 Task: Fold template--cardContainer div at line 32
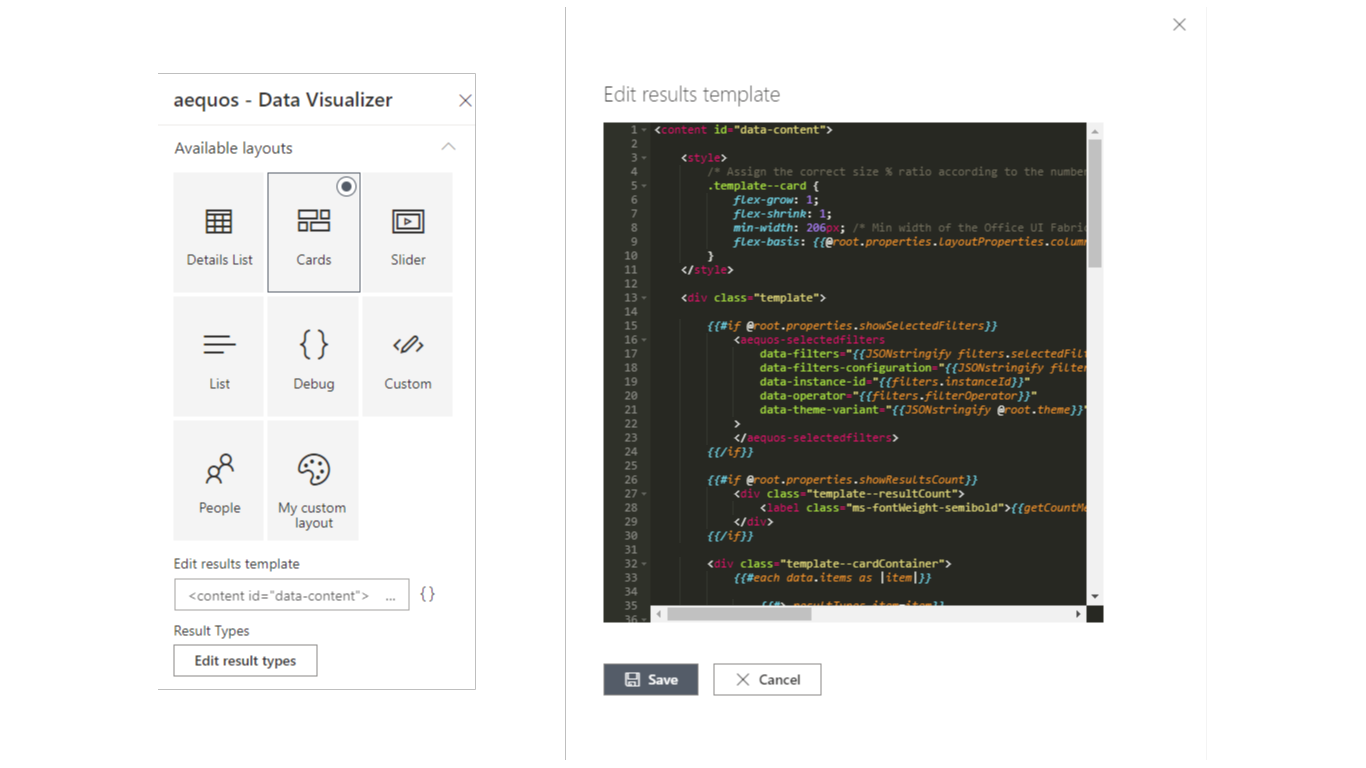644,564
